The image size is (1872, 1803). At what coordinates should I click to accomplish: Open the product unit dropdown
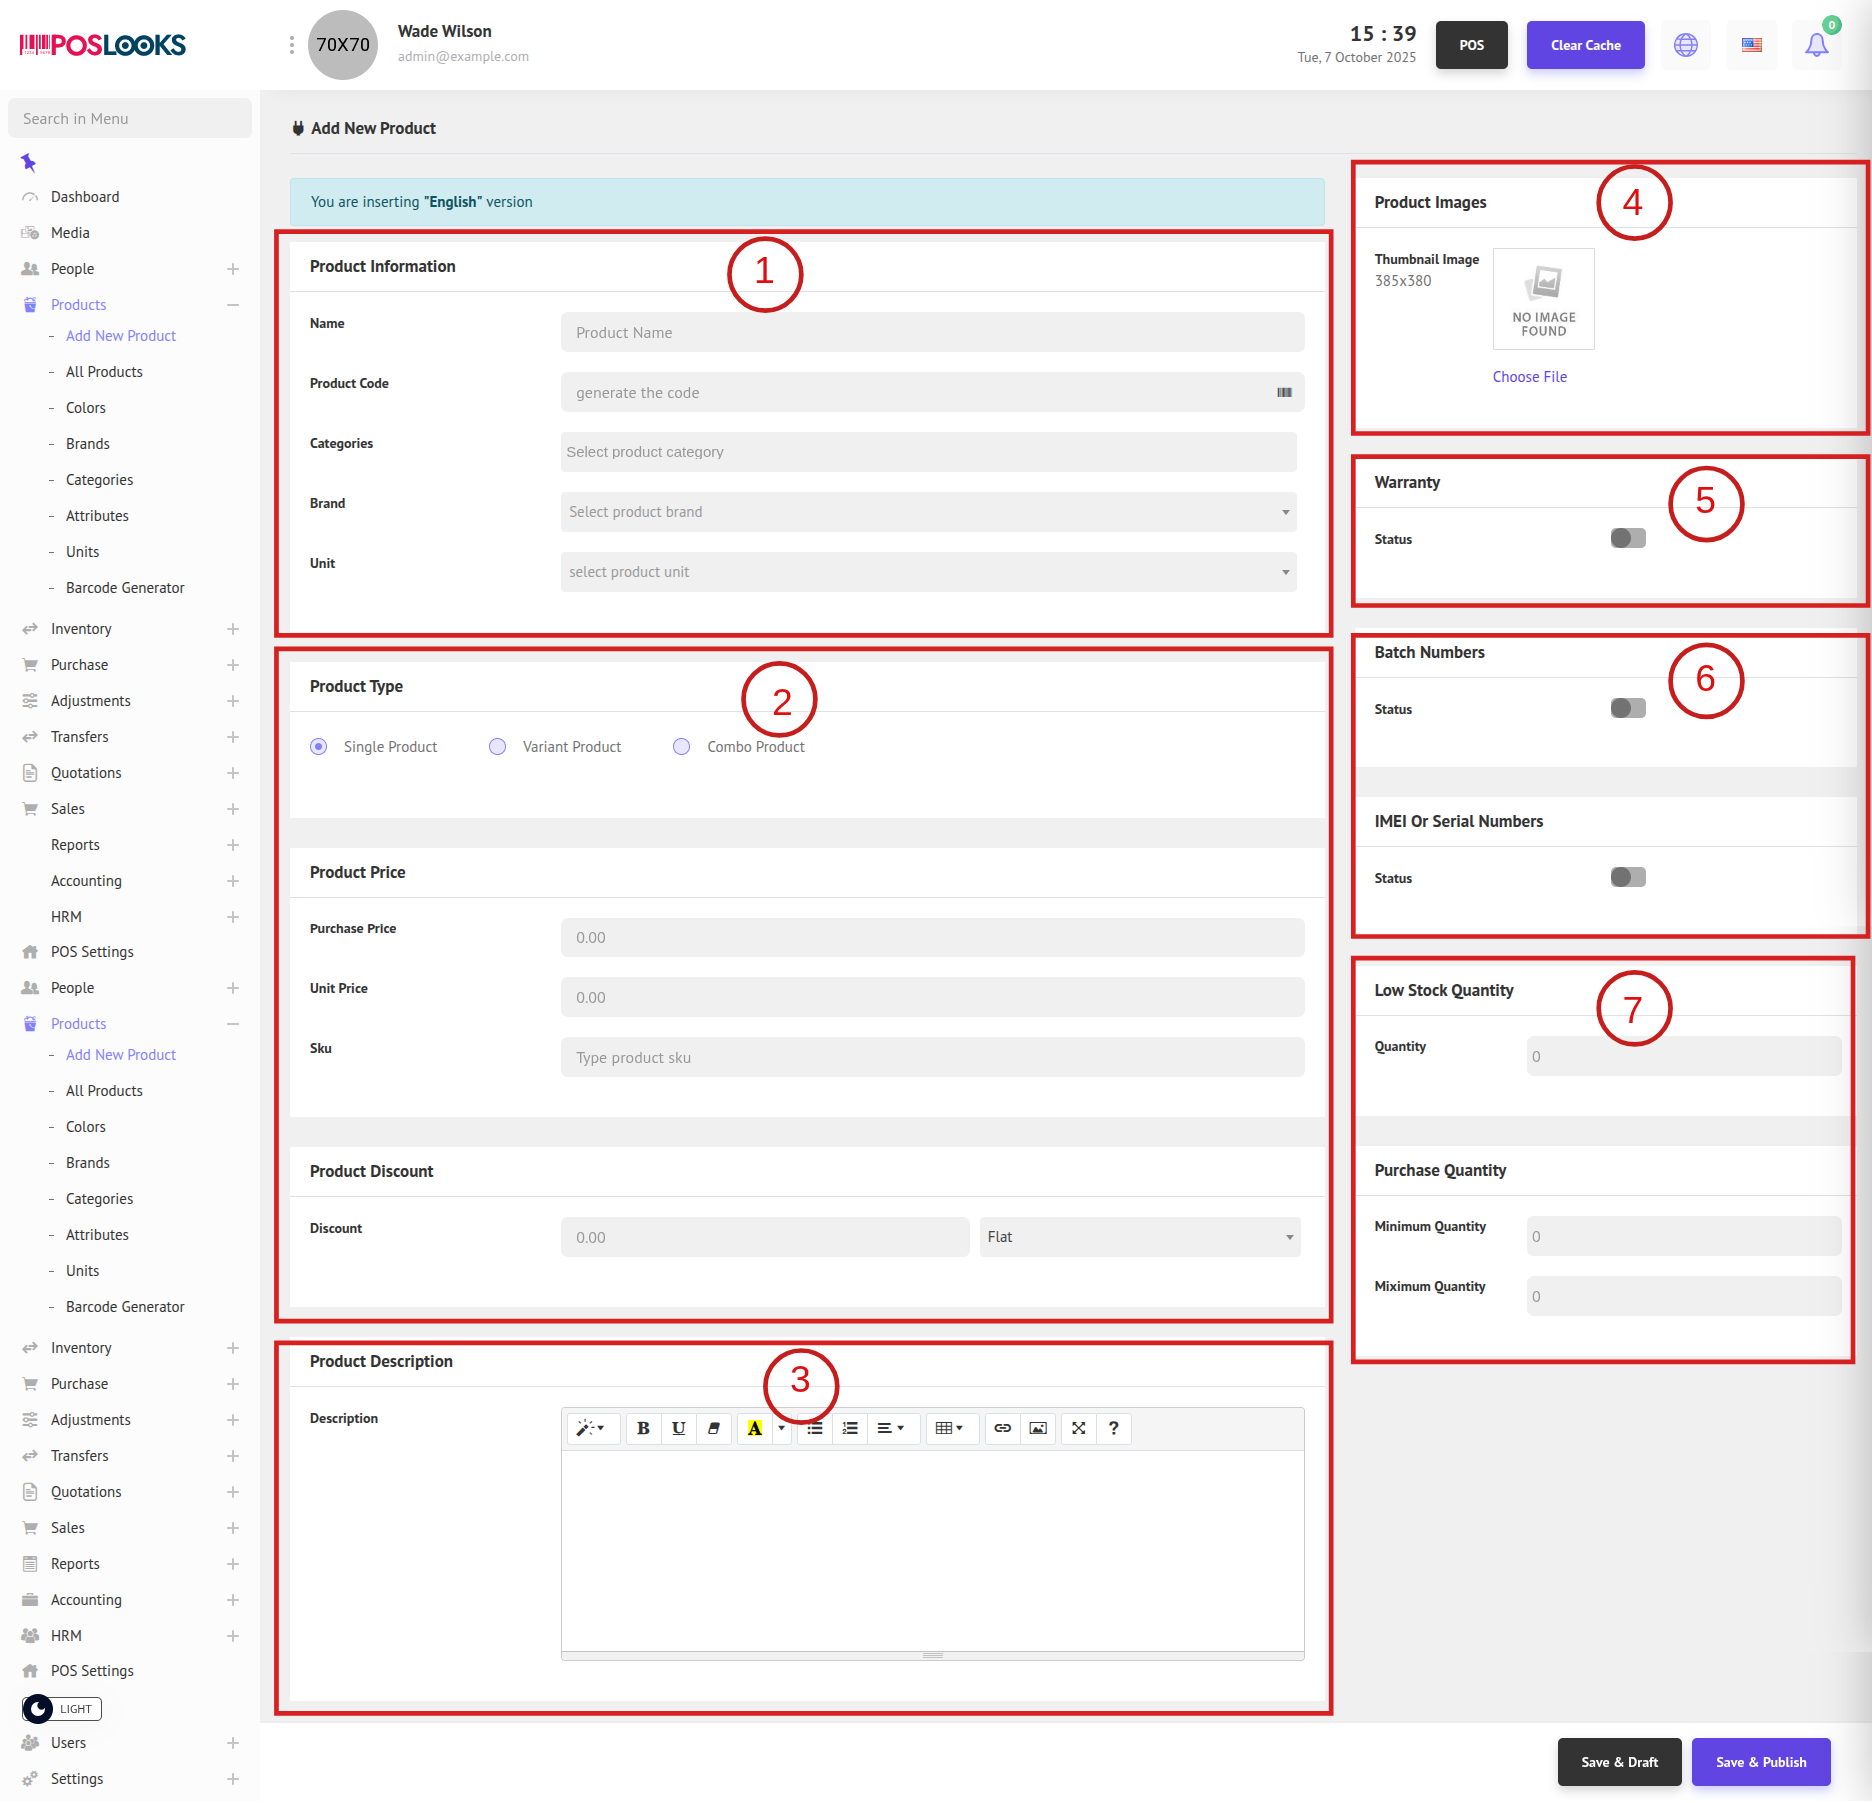(x=928, y=572)
